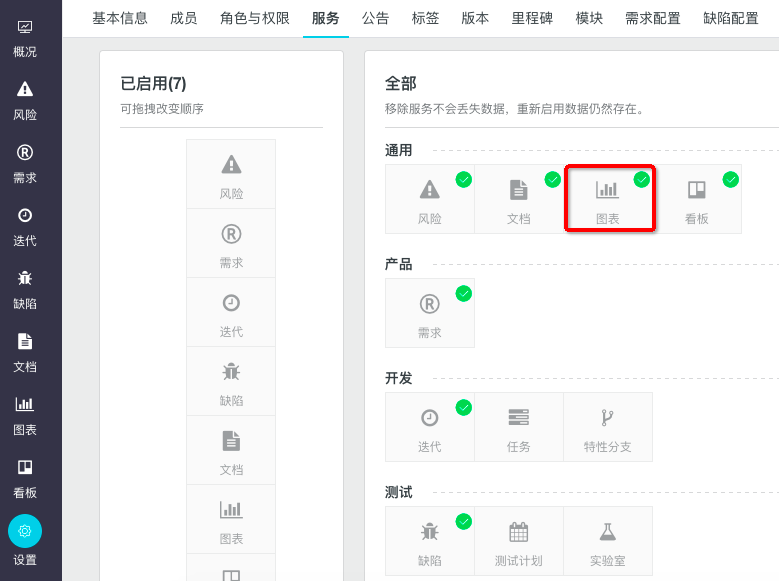Toggle green check on 开发 迭代 card

pos(464,408)
